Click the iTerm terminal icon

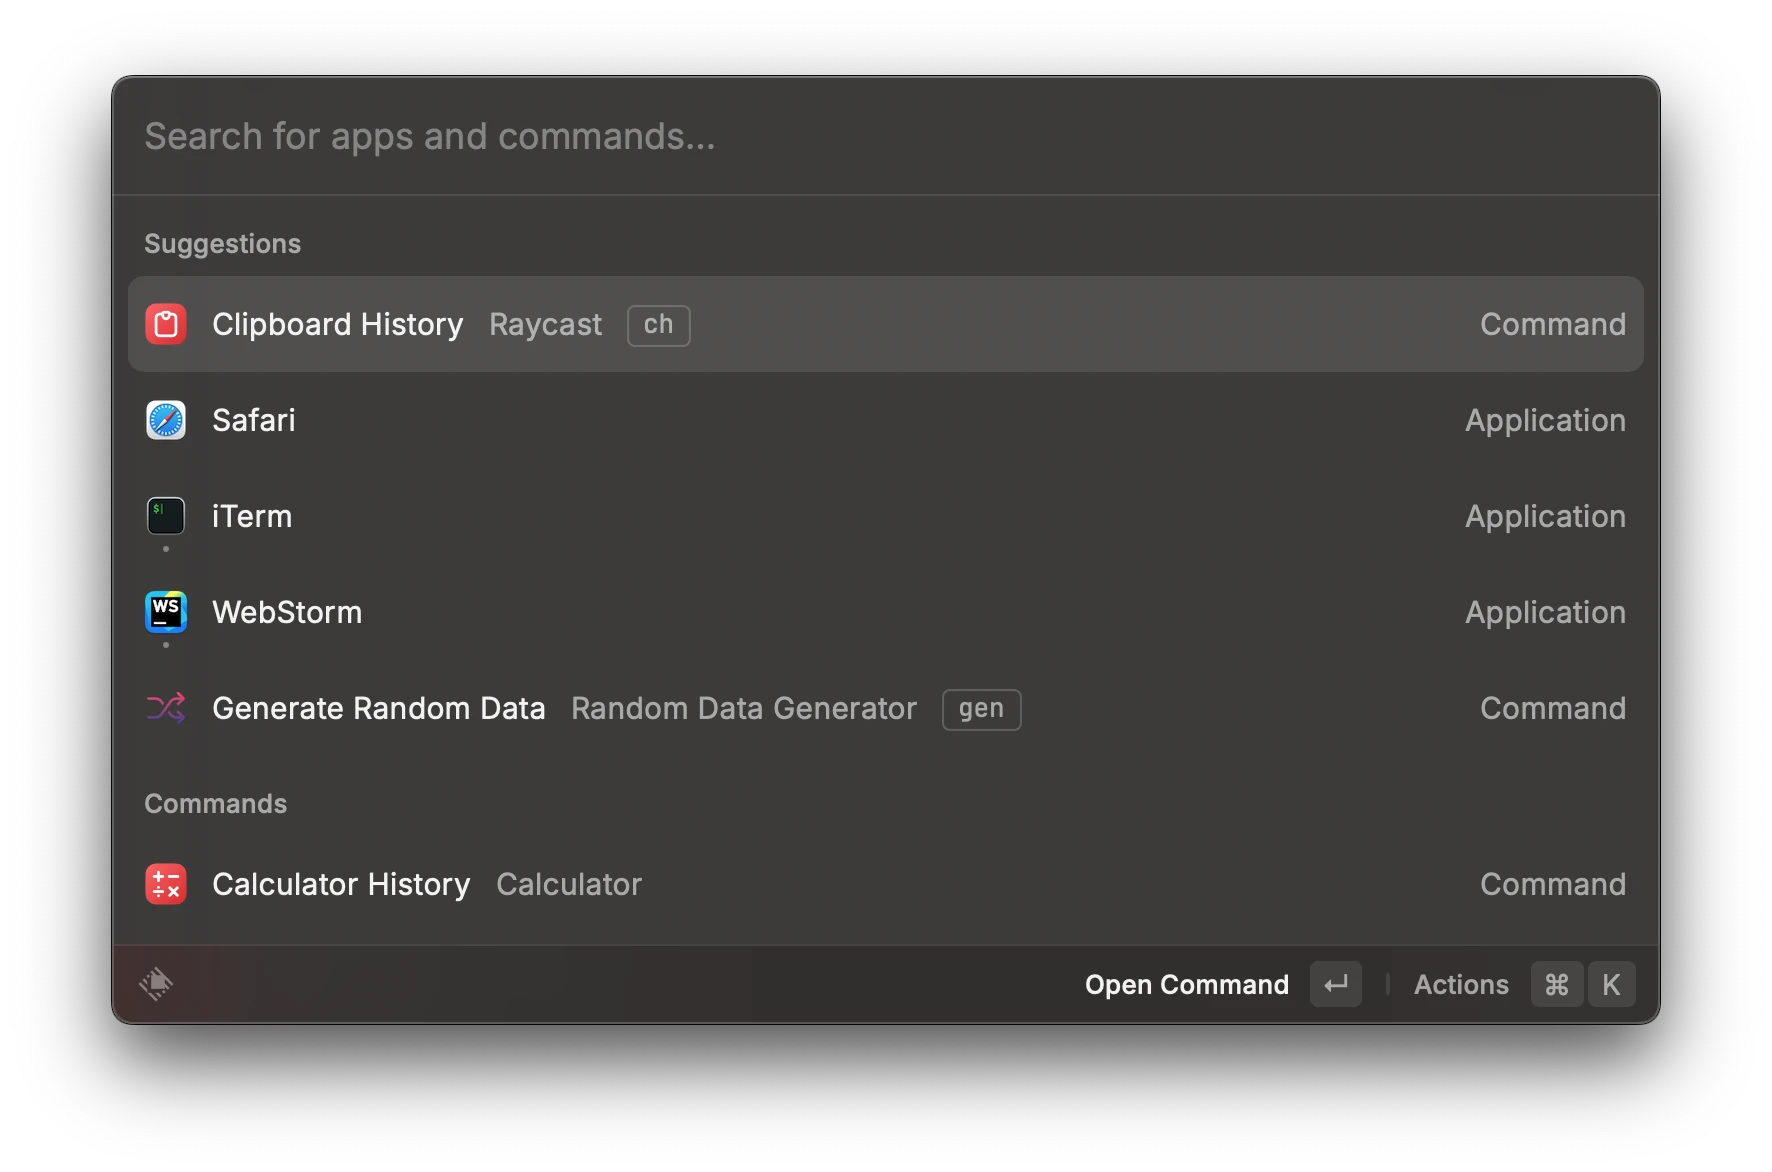pyautogui.click(x=166, y=516)
